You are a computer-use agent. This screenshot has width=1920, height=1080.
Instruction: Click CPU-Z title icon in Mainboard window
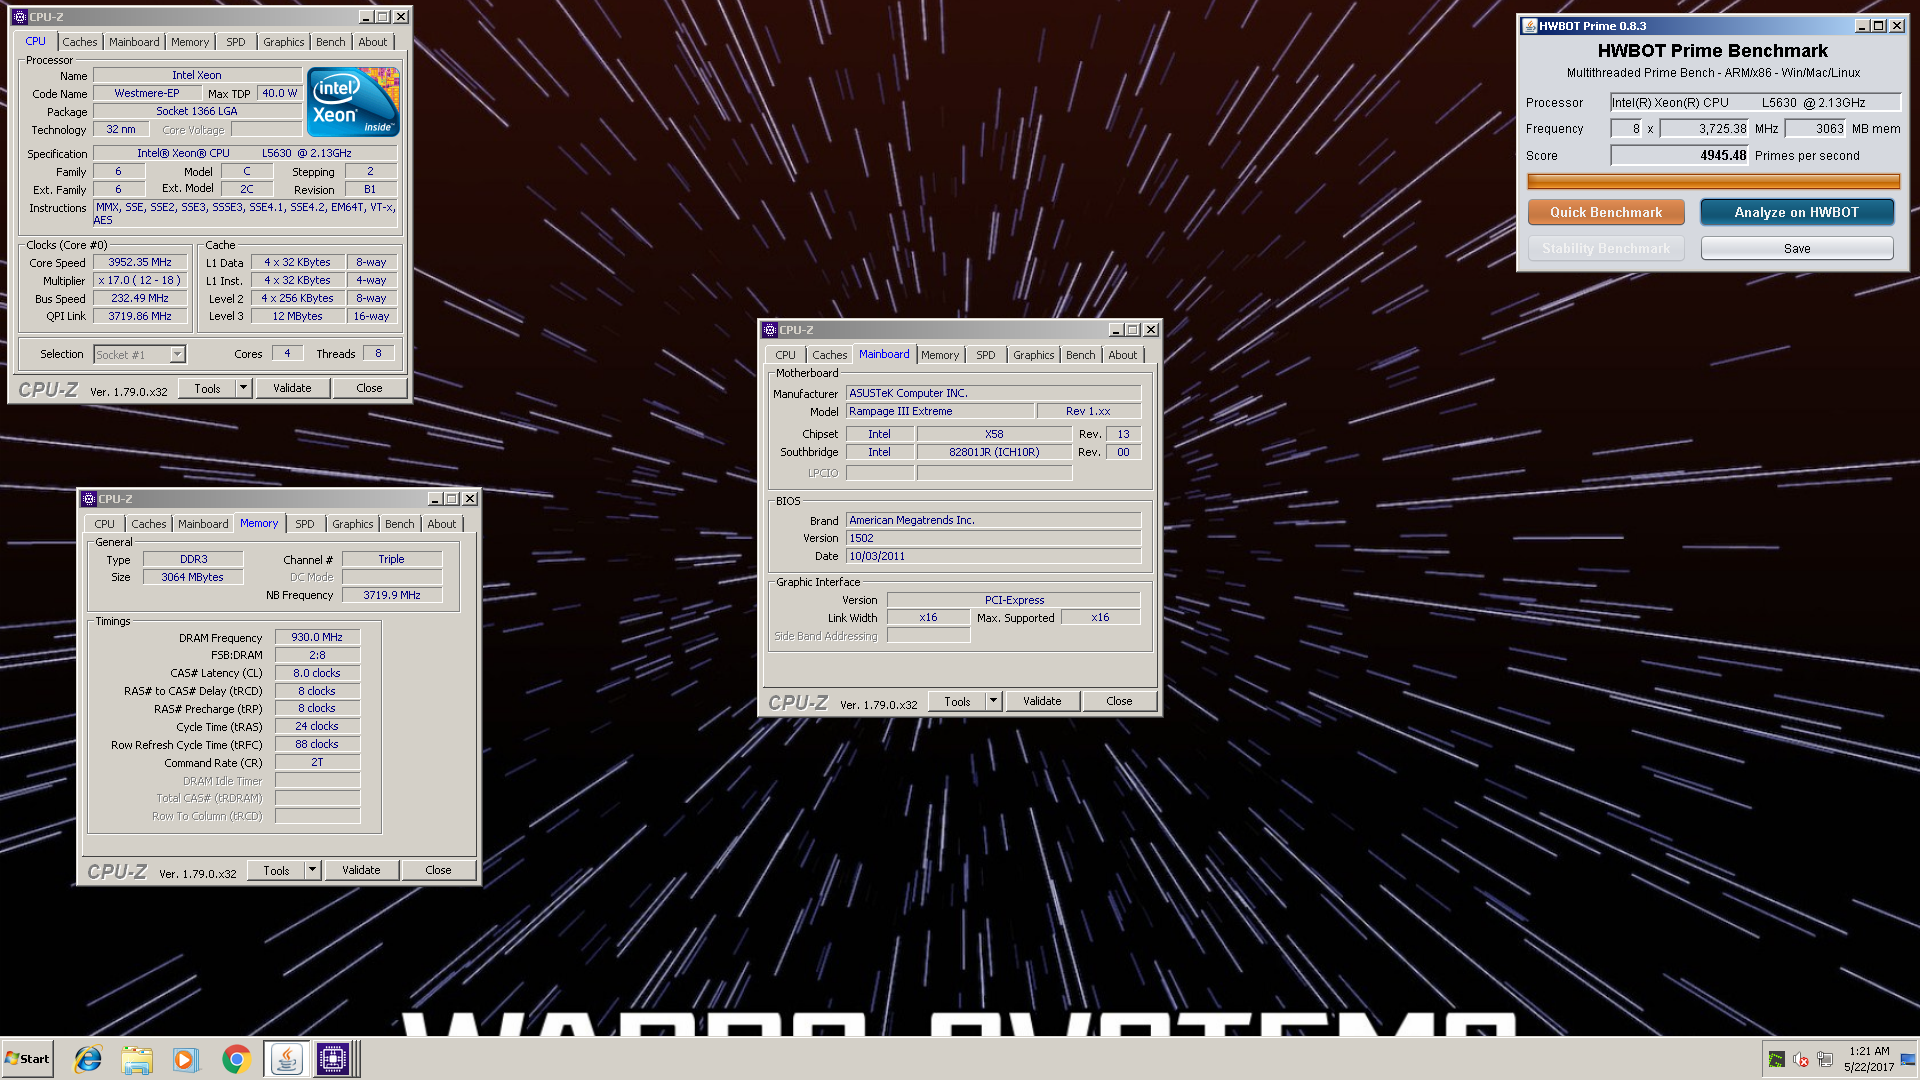pos(770,330)
